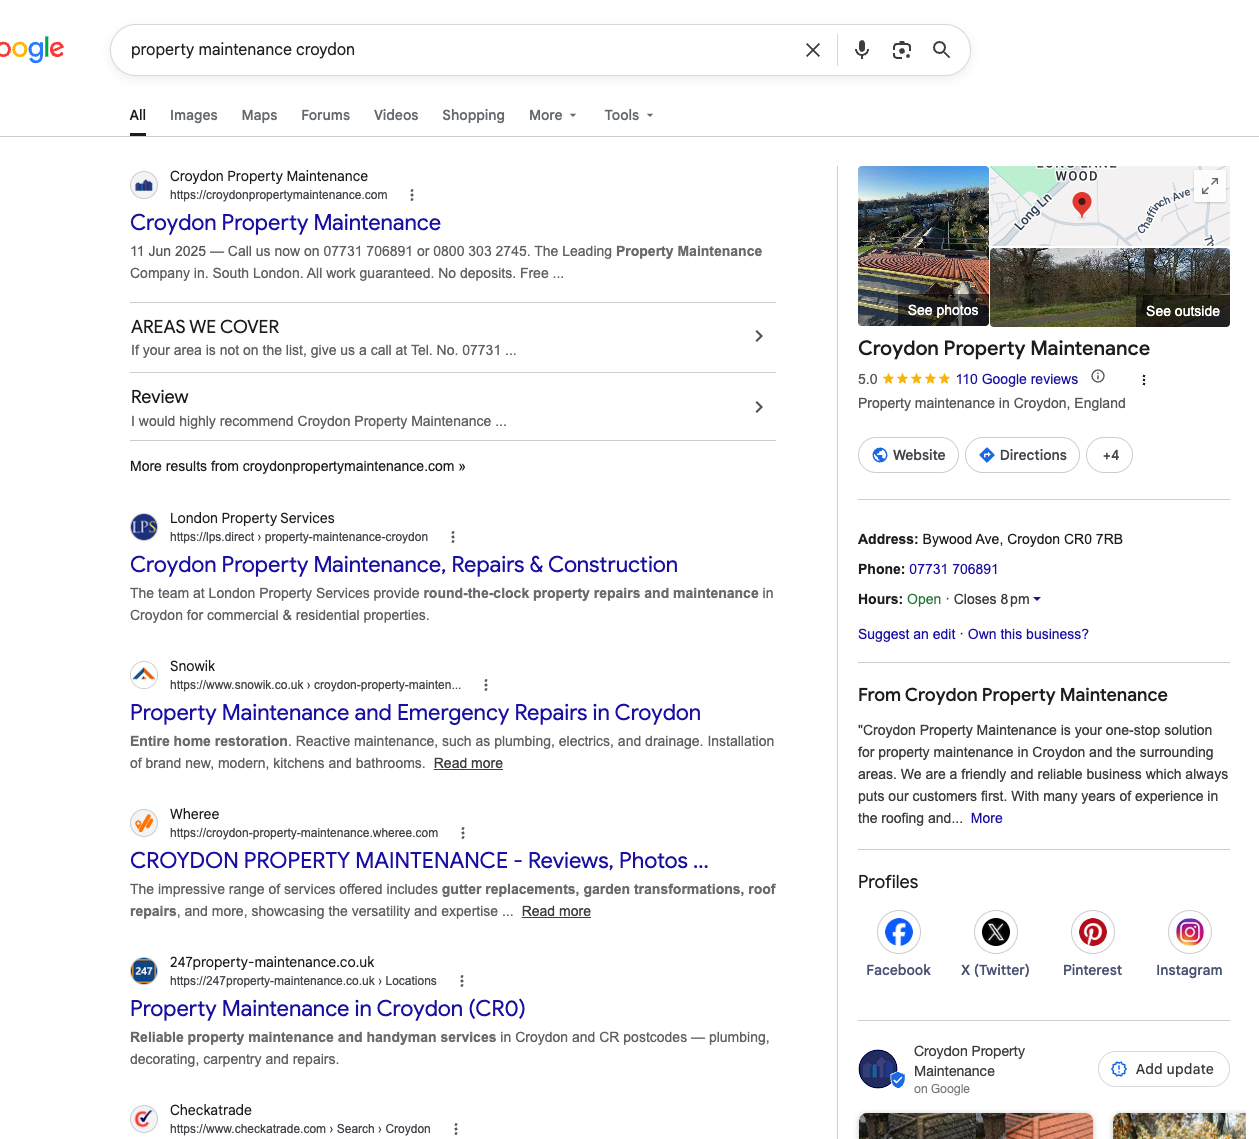This screenshot has width=1259, height=1139.
Task: Open more options in knowledge panel header
Action: (x=1144, y=380)
